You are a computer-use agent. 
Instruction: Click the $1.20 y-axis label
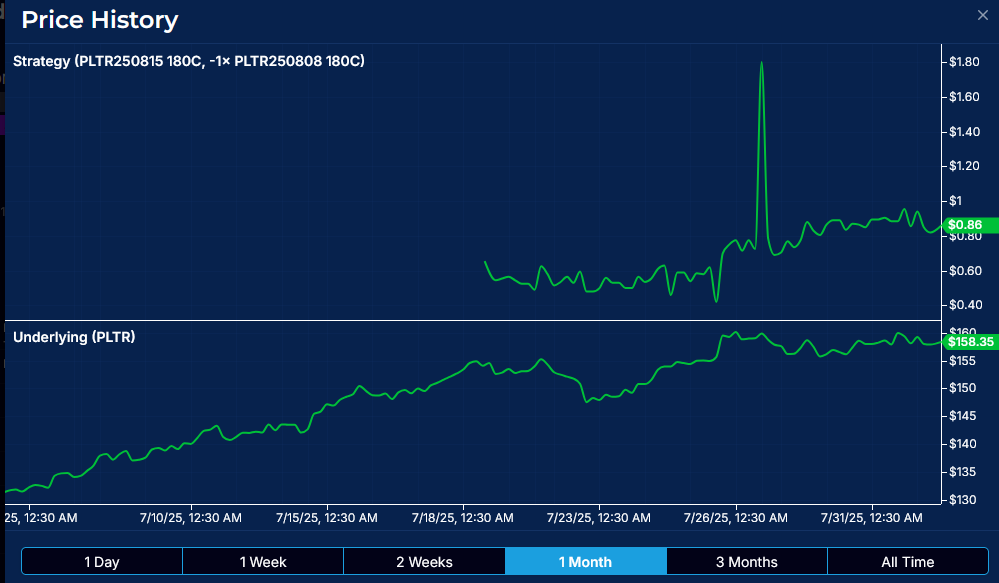pyautogui.click(x=964, y=166)
